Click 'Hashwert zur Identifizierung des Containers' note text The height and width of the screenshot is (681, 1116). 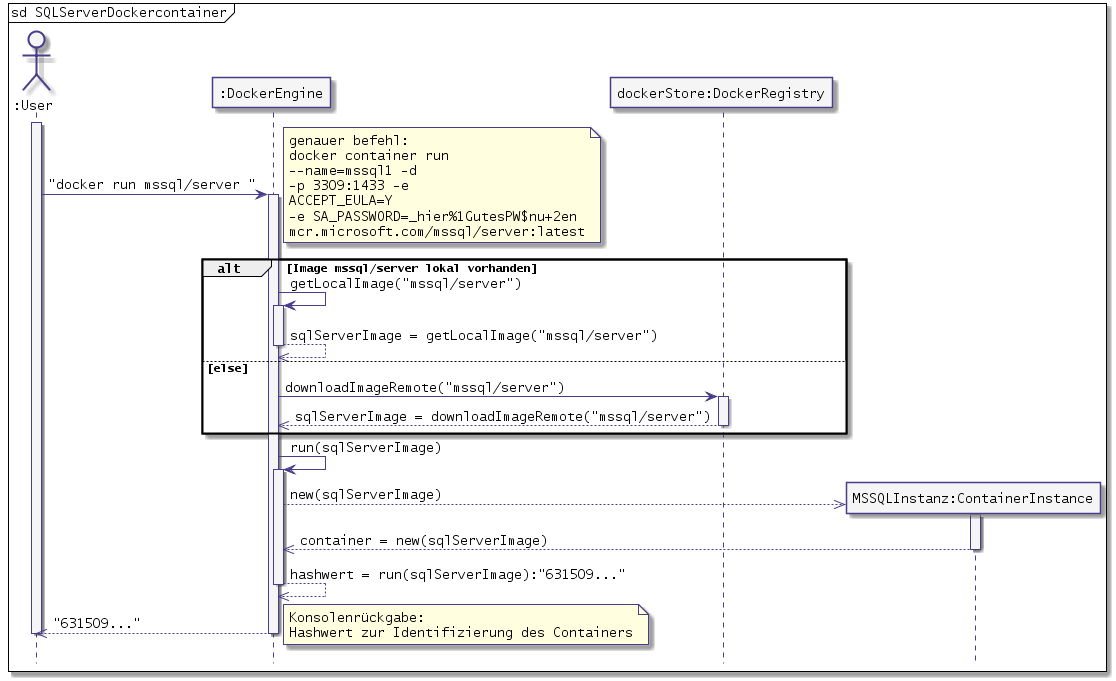[x=460, y=633]
